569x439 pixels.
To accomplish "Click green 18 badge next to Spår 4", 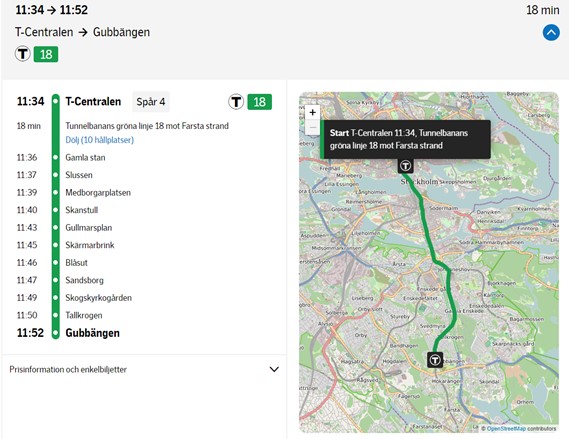I will [259, 102].
